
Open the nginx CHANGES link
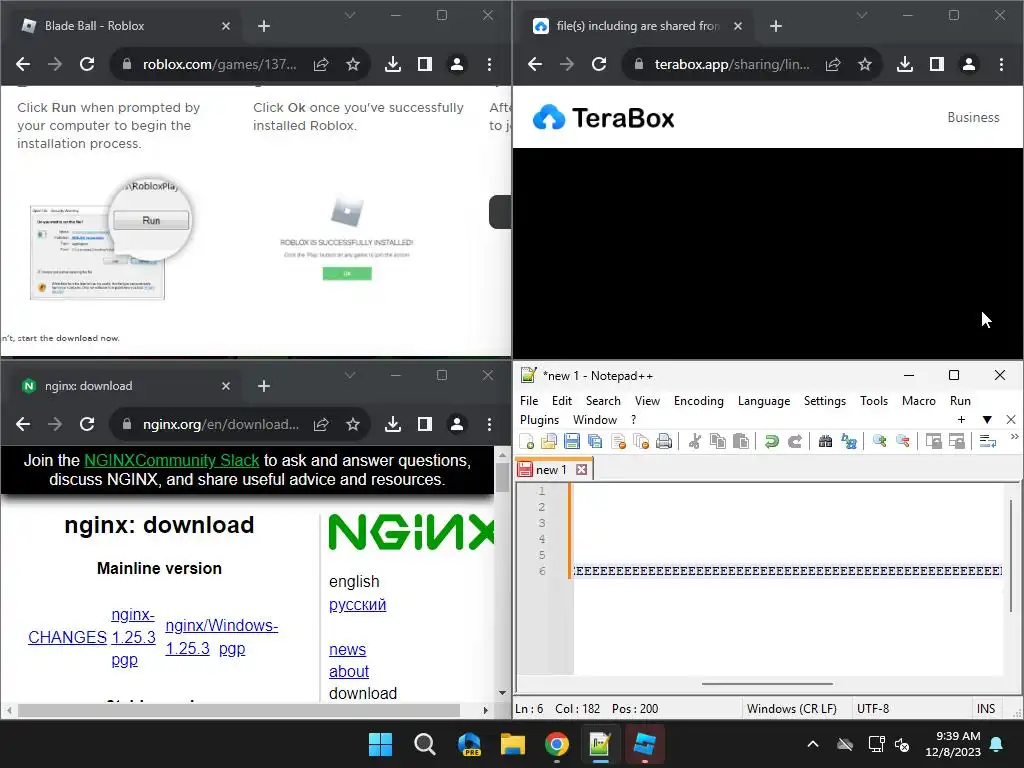67,637
